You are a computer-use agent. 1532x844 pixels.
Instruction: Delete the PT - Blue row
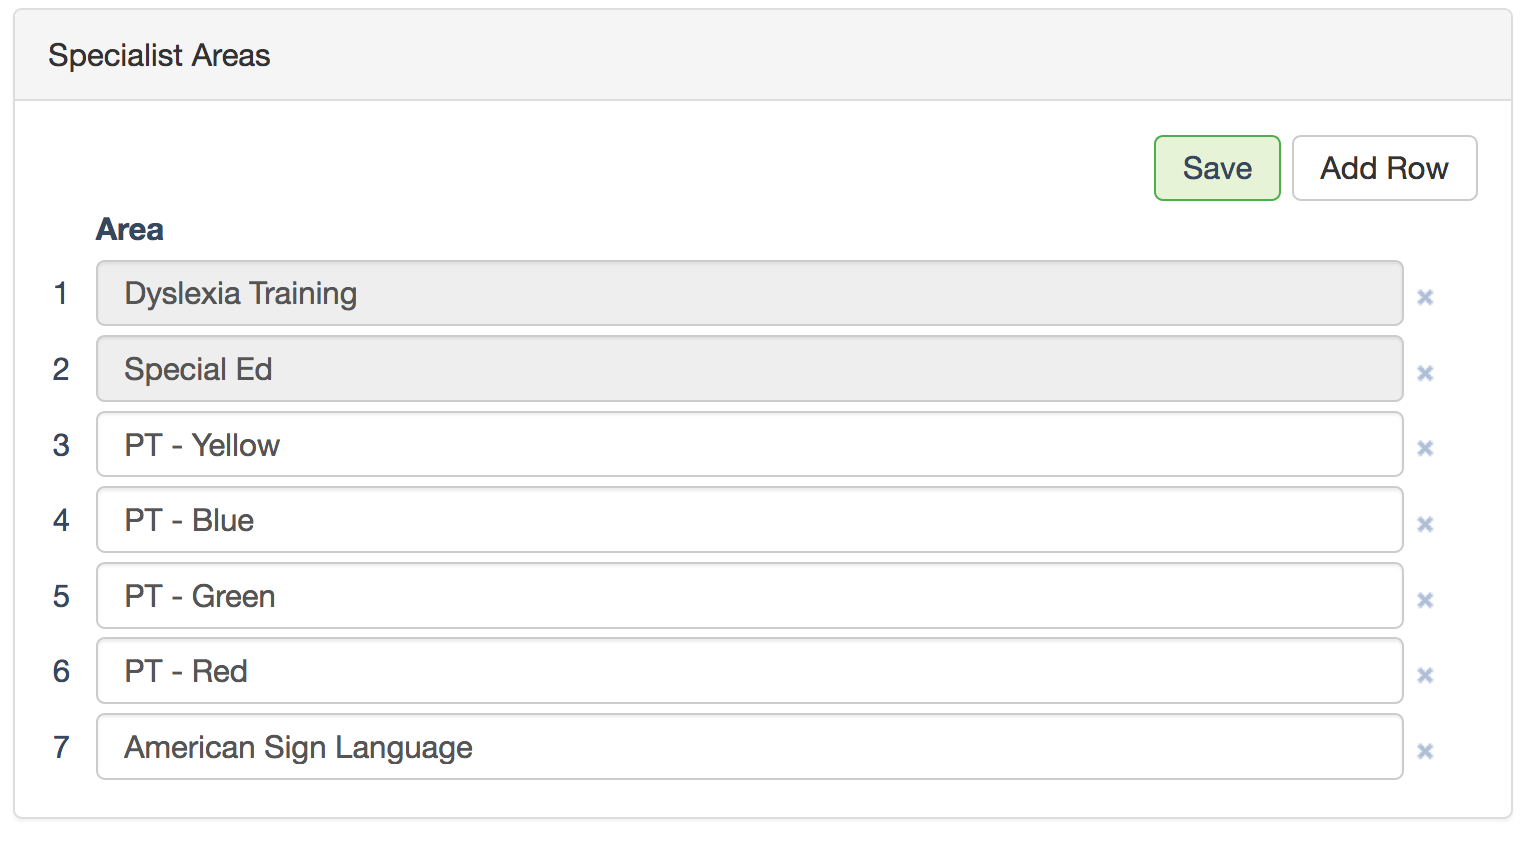(1425, 524)
